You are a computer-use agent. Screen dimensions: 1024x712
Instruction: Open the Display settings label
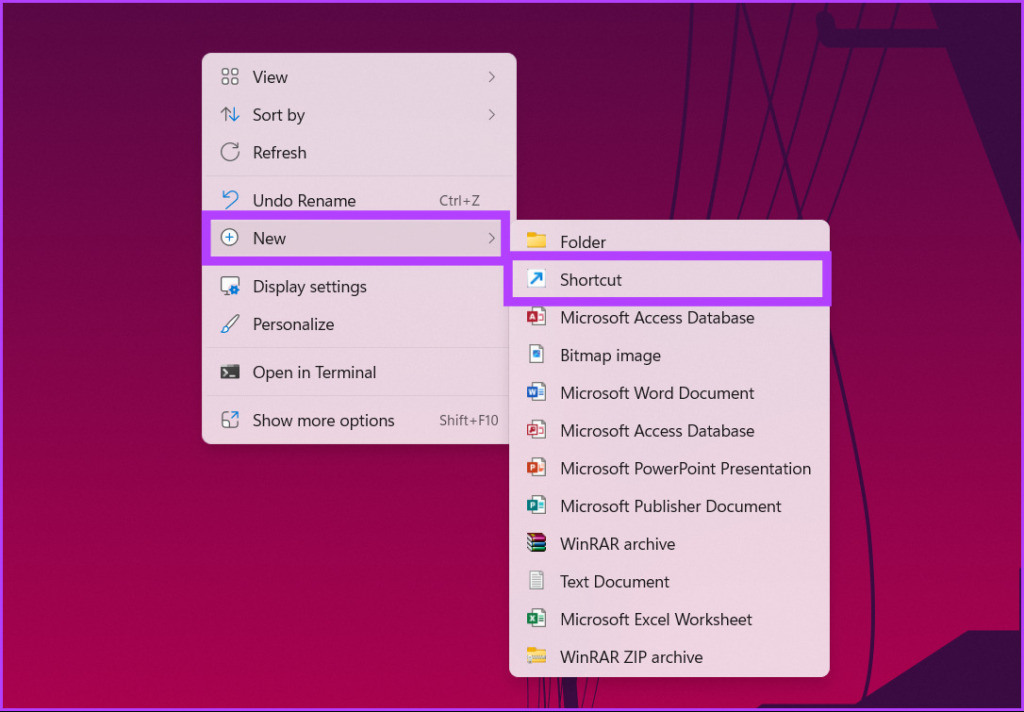pos(310,287)
